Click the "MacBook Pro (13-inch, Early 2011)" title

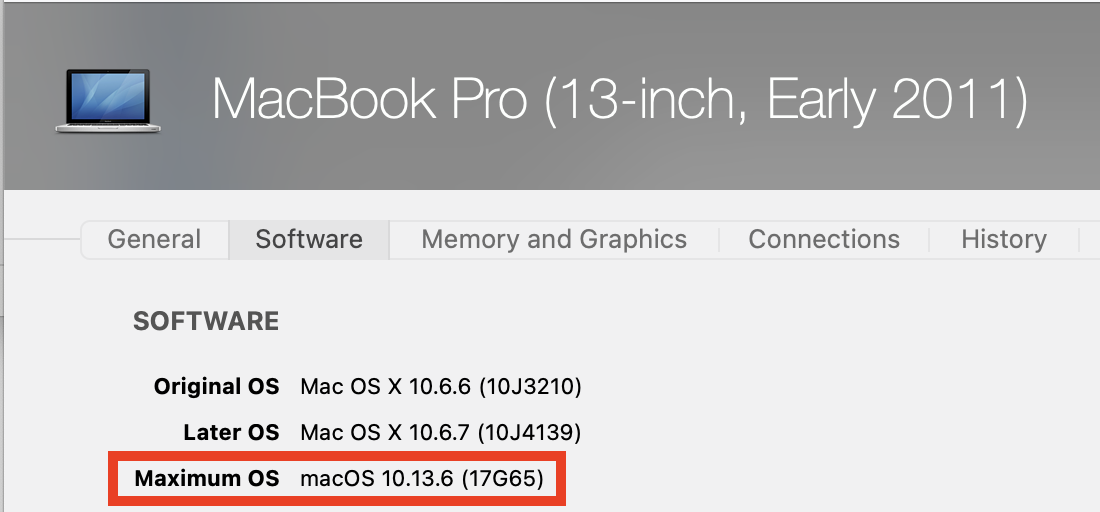click(619, 100)
